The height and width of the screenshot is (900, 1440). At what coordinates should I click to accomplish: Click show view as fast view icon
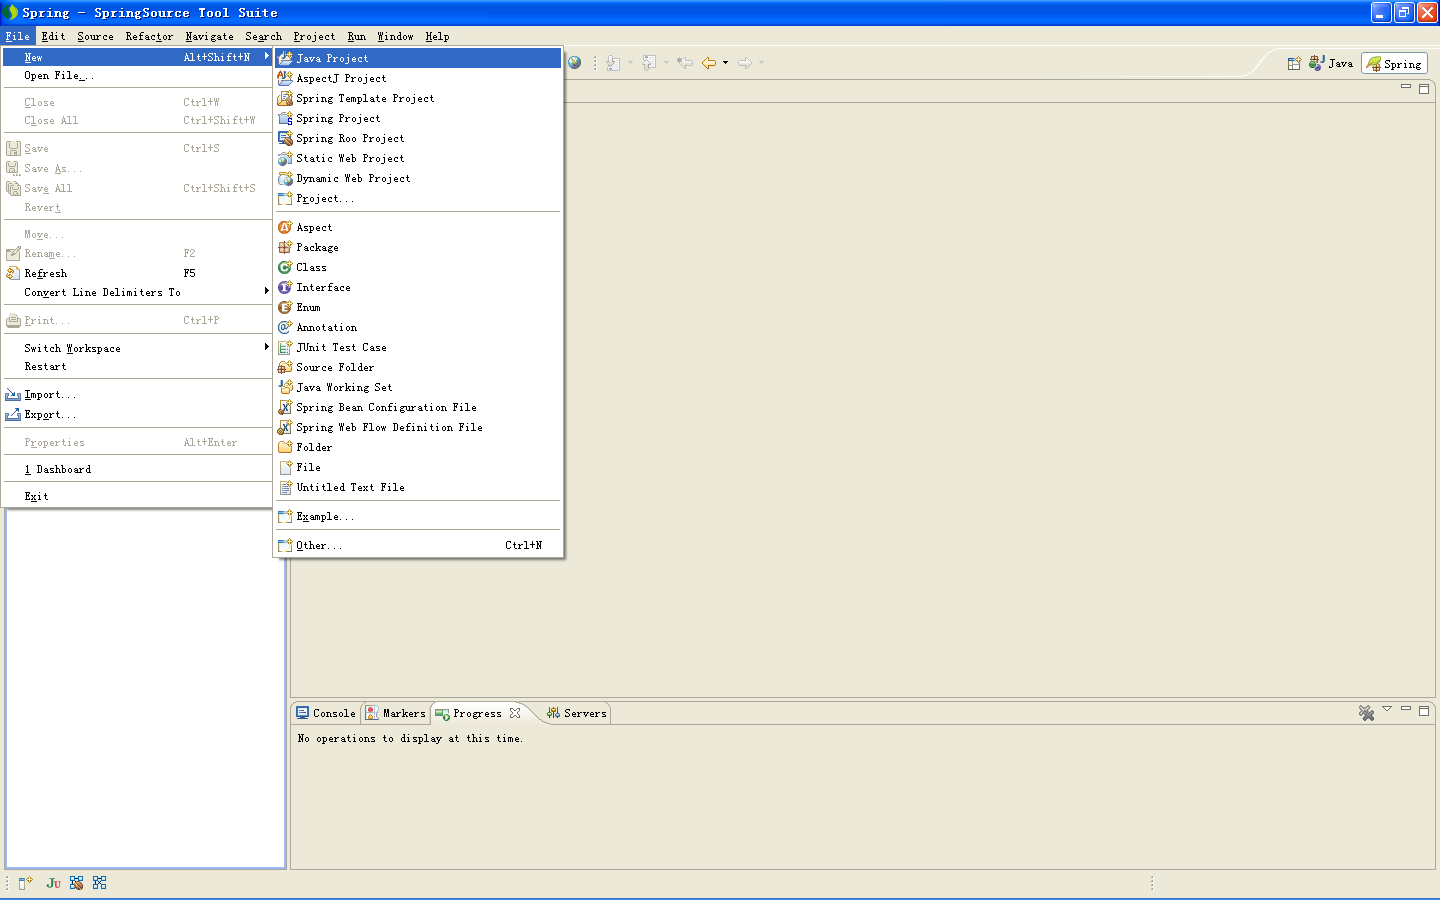coord(25,883)
